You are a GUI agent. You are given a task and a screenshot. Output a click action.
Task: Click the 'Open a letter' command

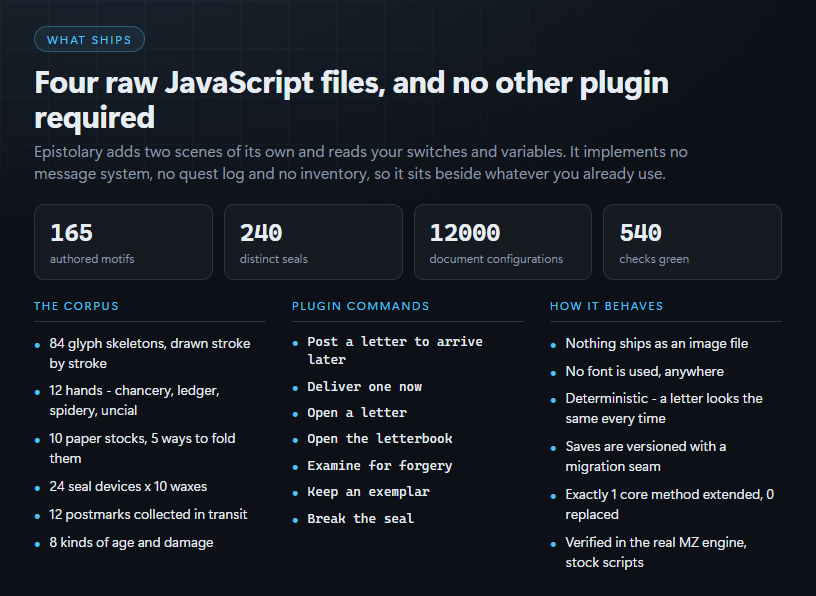pos(357,413)
